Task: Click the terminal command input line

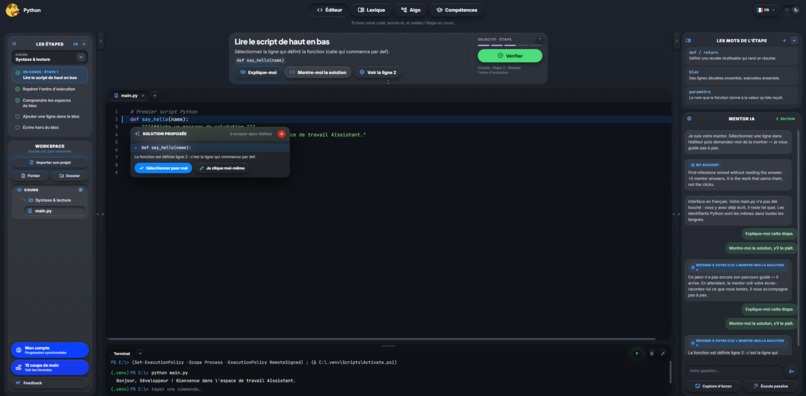Action: (x=176, y=389)
